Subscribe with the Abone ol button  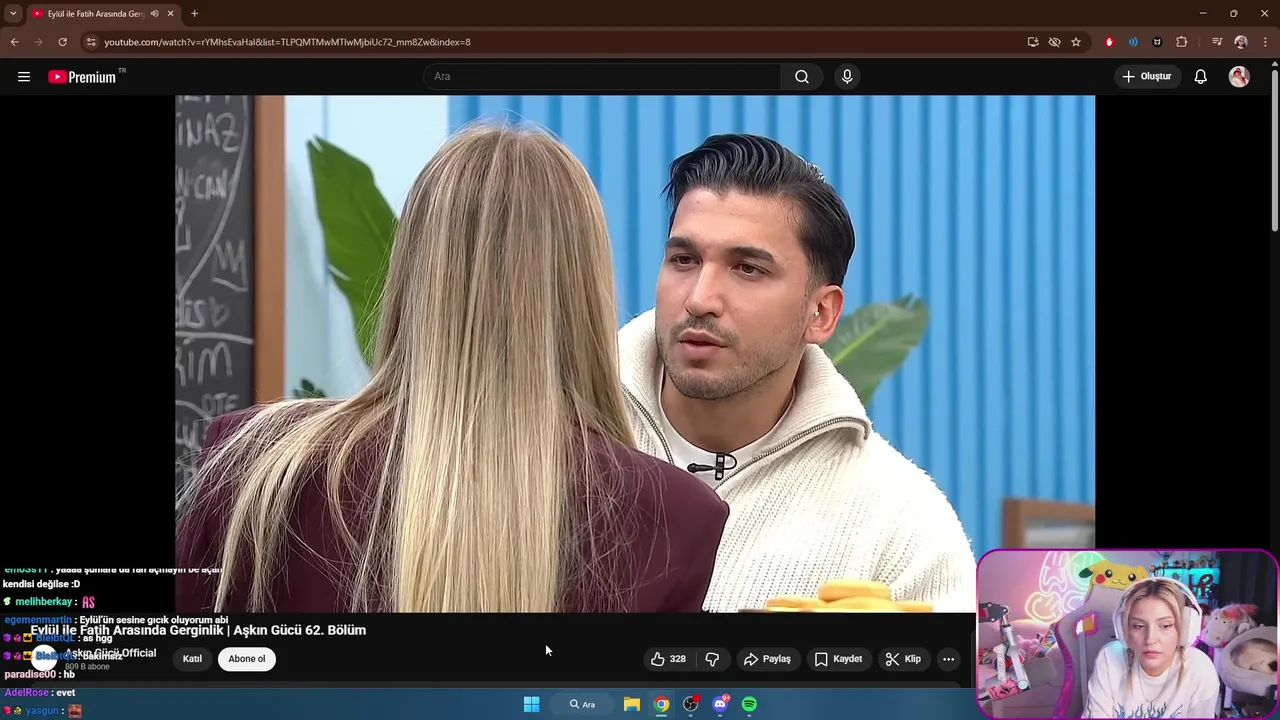click(x=247, y=659)
